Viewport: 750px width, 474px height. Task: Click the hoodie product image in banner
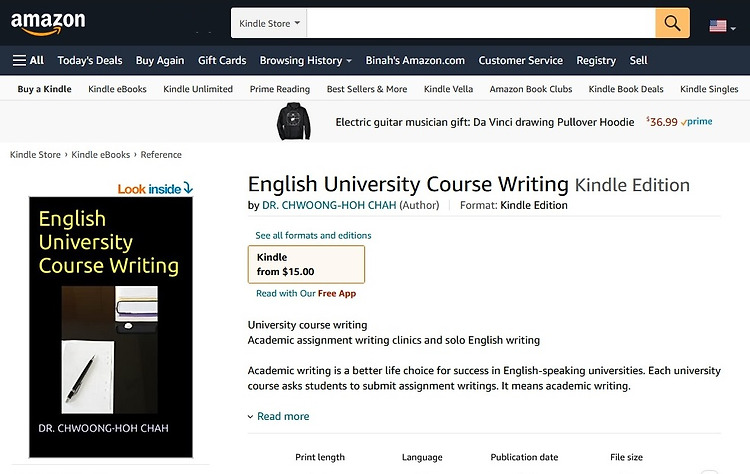(294, 121)
